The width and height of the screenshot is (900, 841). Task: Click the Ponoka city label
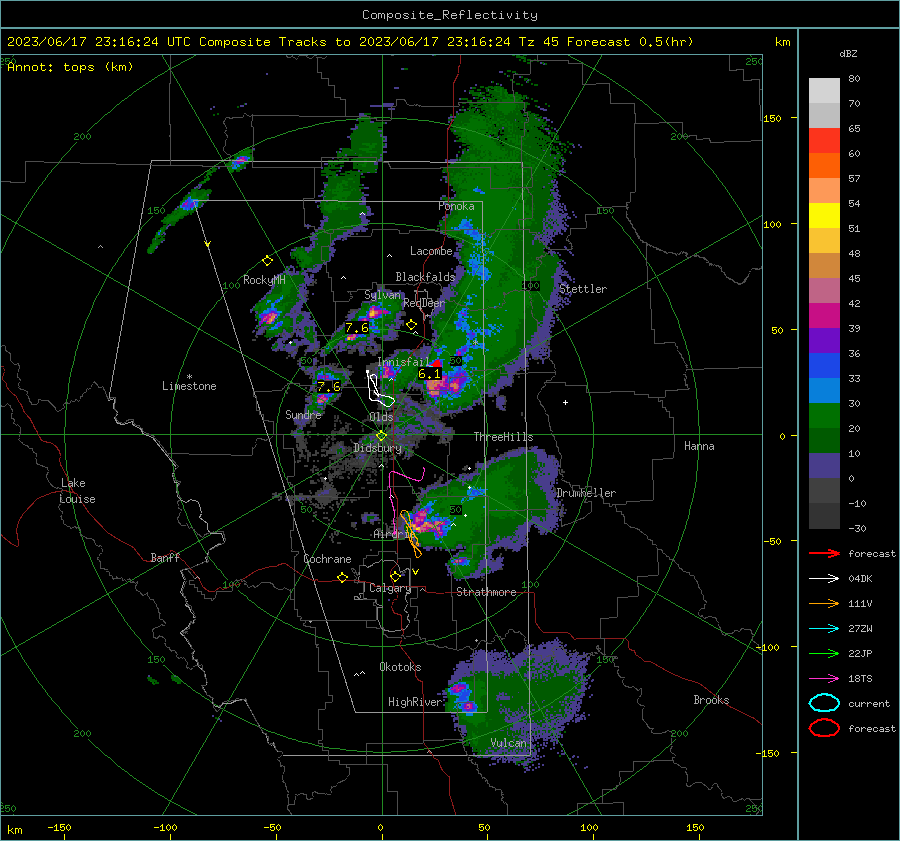pos(456,206)
